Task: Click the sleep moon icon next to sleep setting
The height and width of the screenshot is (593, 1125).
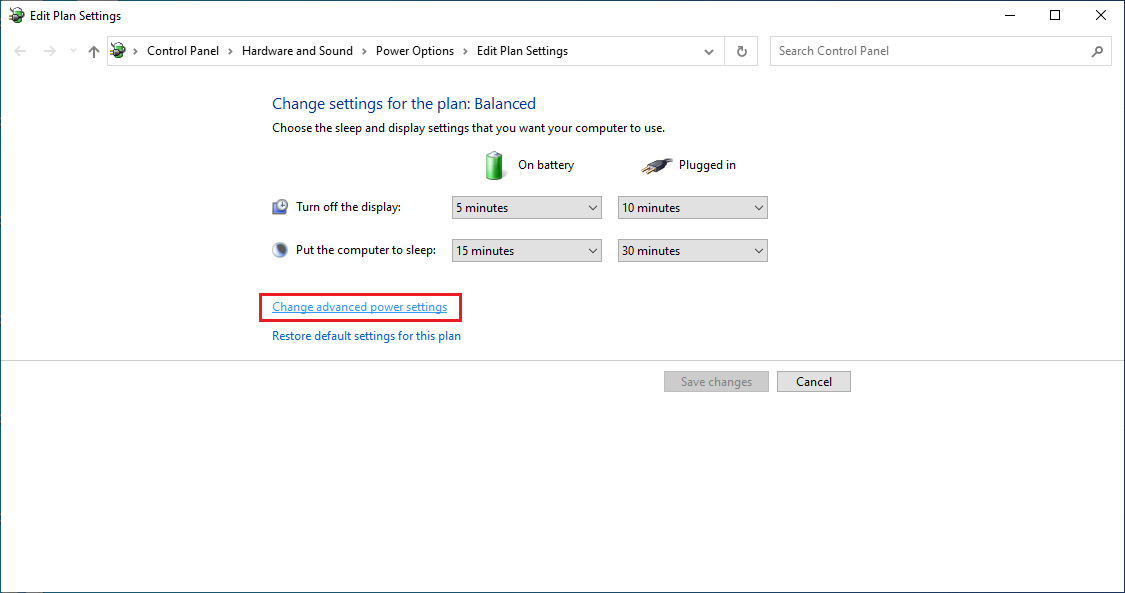Action: pyautogui.click(x=279, y=249)
